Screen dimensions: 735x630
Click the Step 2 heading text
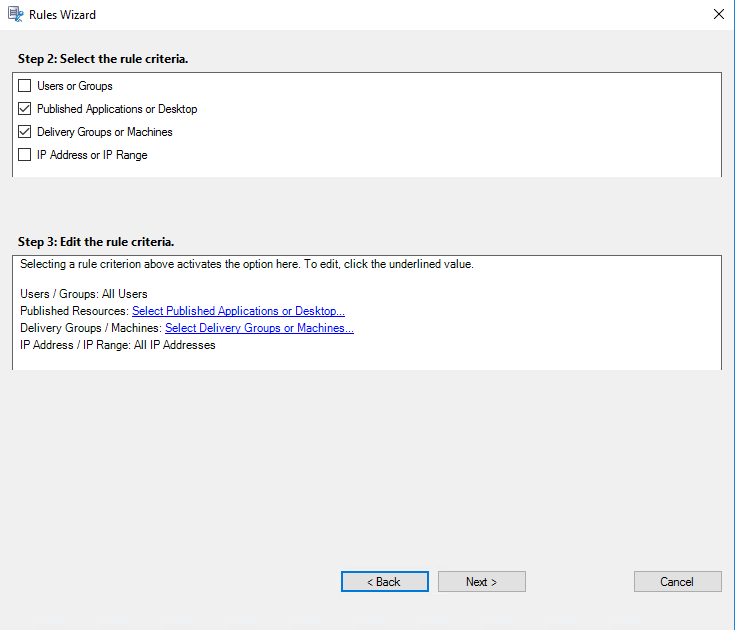pos(103,59)
